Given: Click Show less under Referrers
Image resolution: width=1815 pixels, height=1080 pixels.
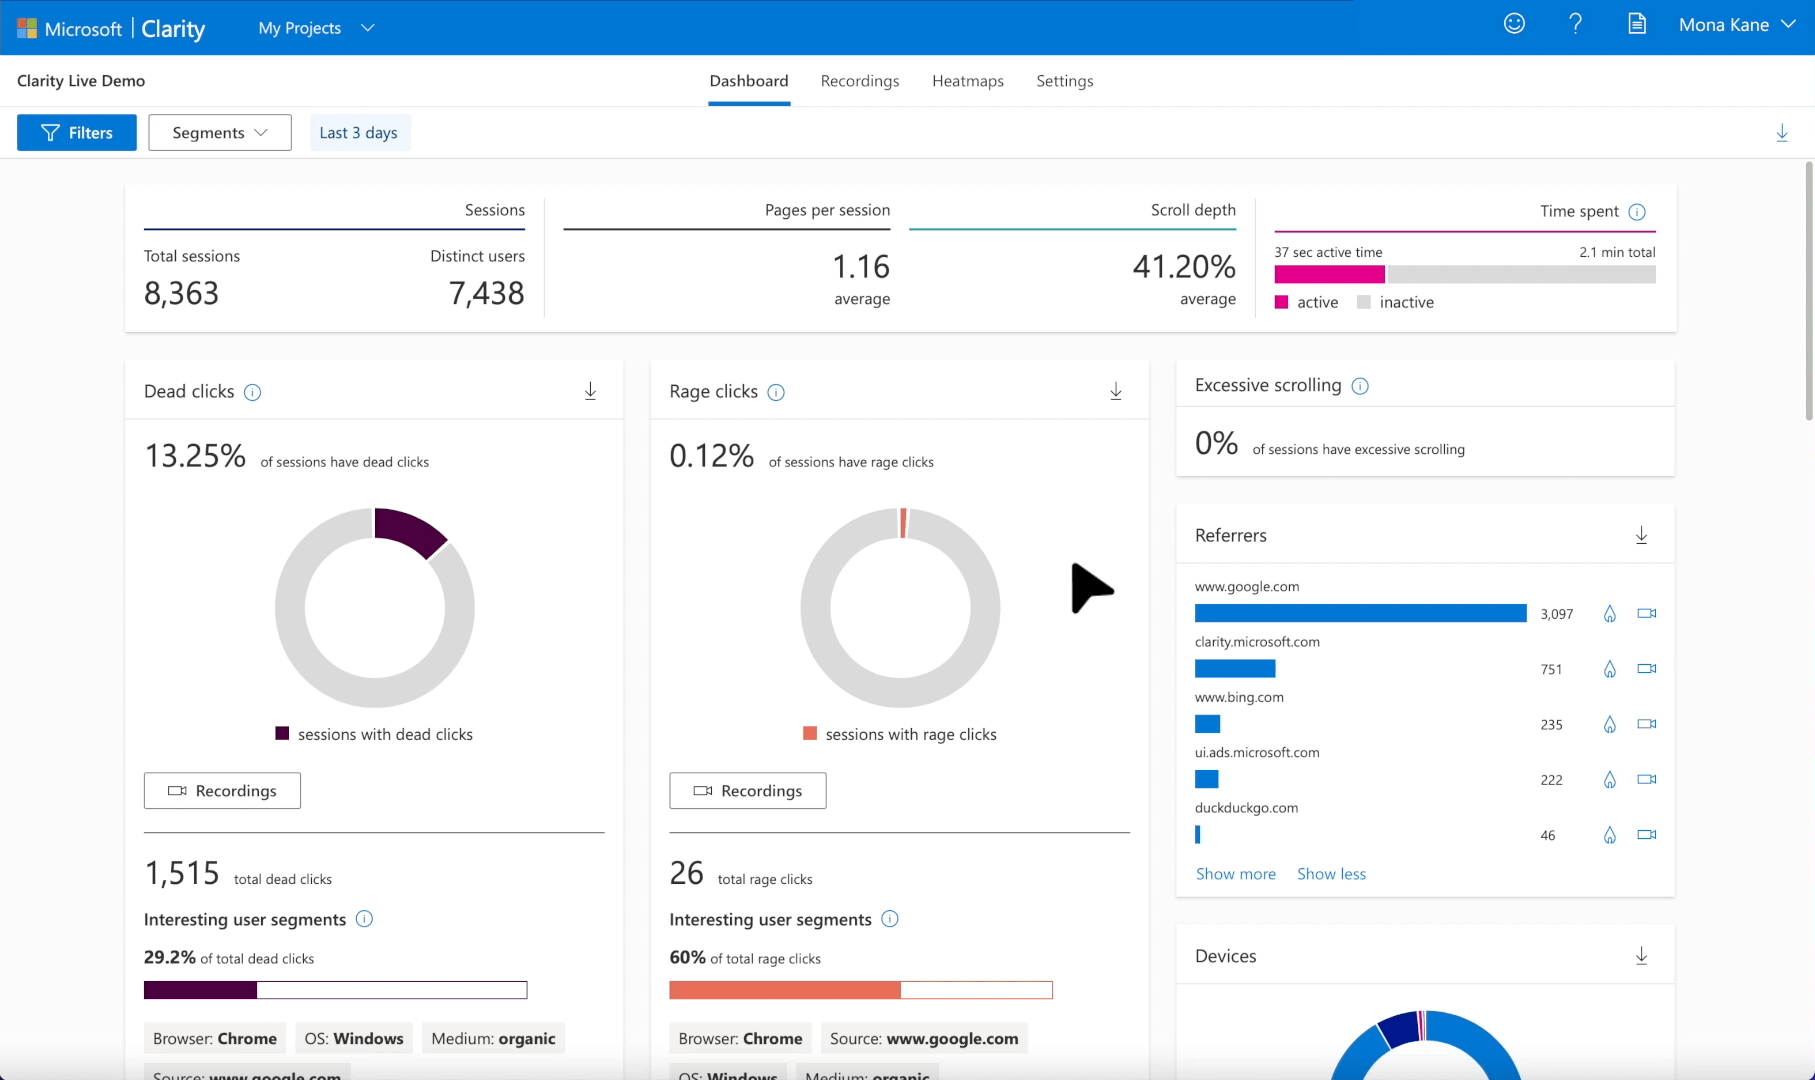Looking at the screenshot, I should point(1331,874).
